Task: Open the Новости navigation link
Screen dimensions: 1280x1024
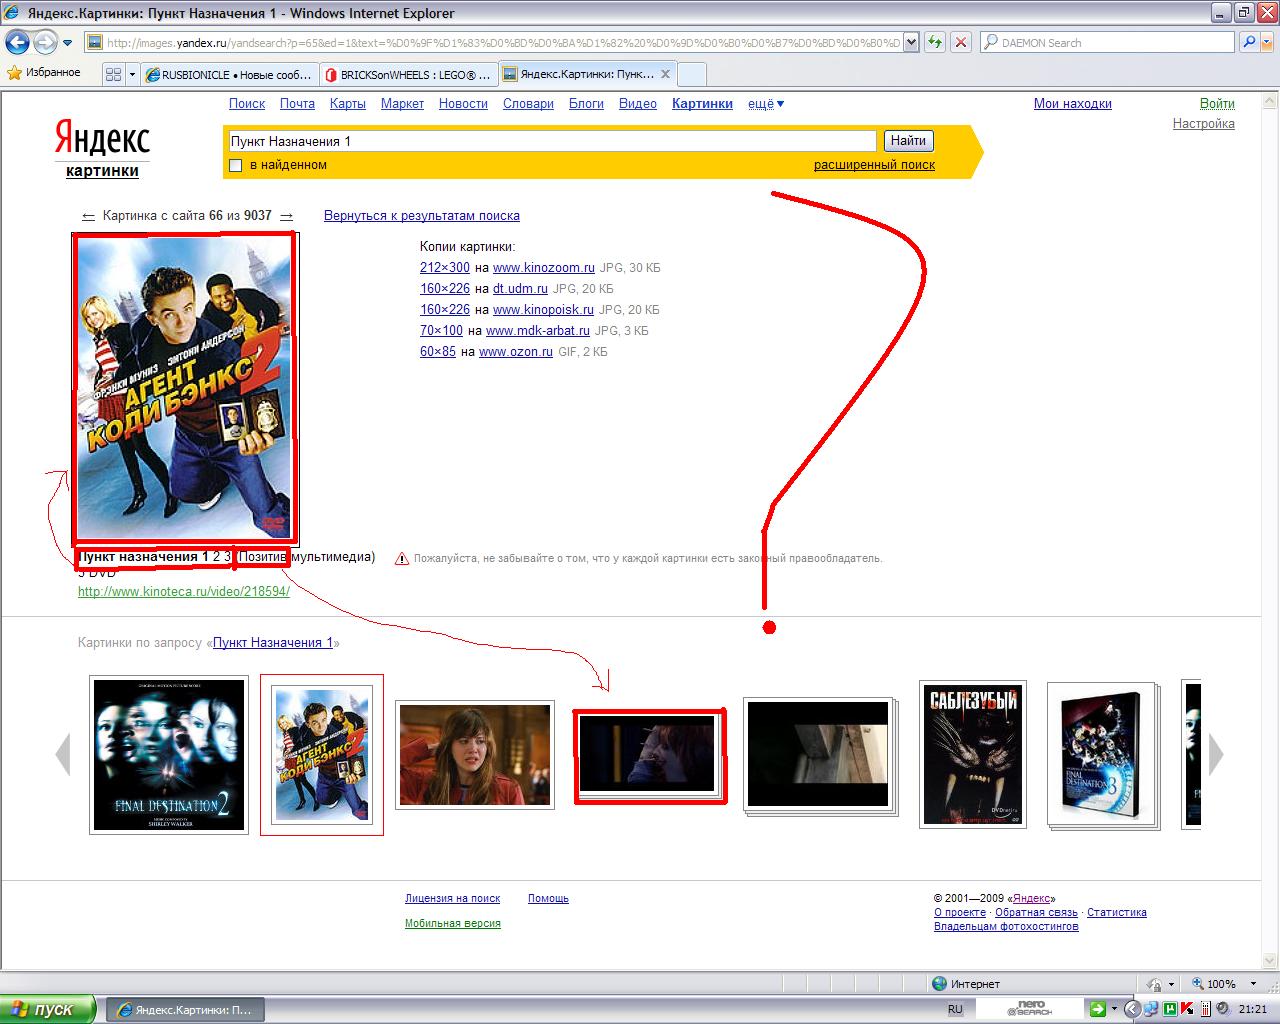Action: click(x=463, y=104)
